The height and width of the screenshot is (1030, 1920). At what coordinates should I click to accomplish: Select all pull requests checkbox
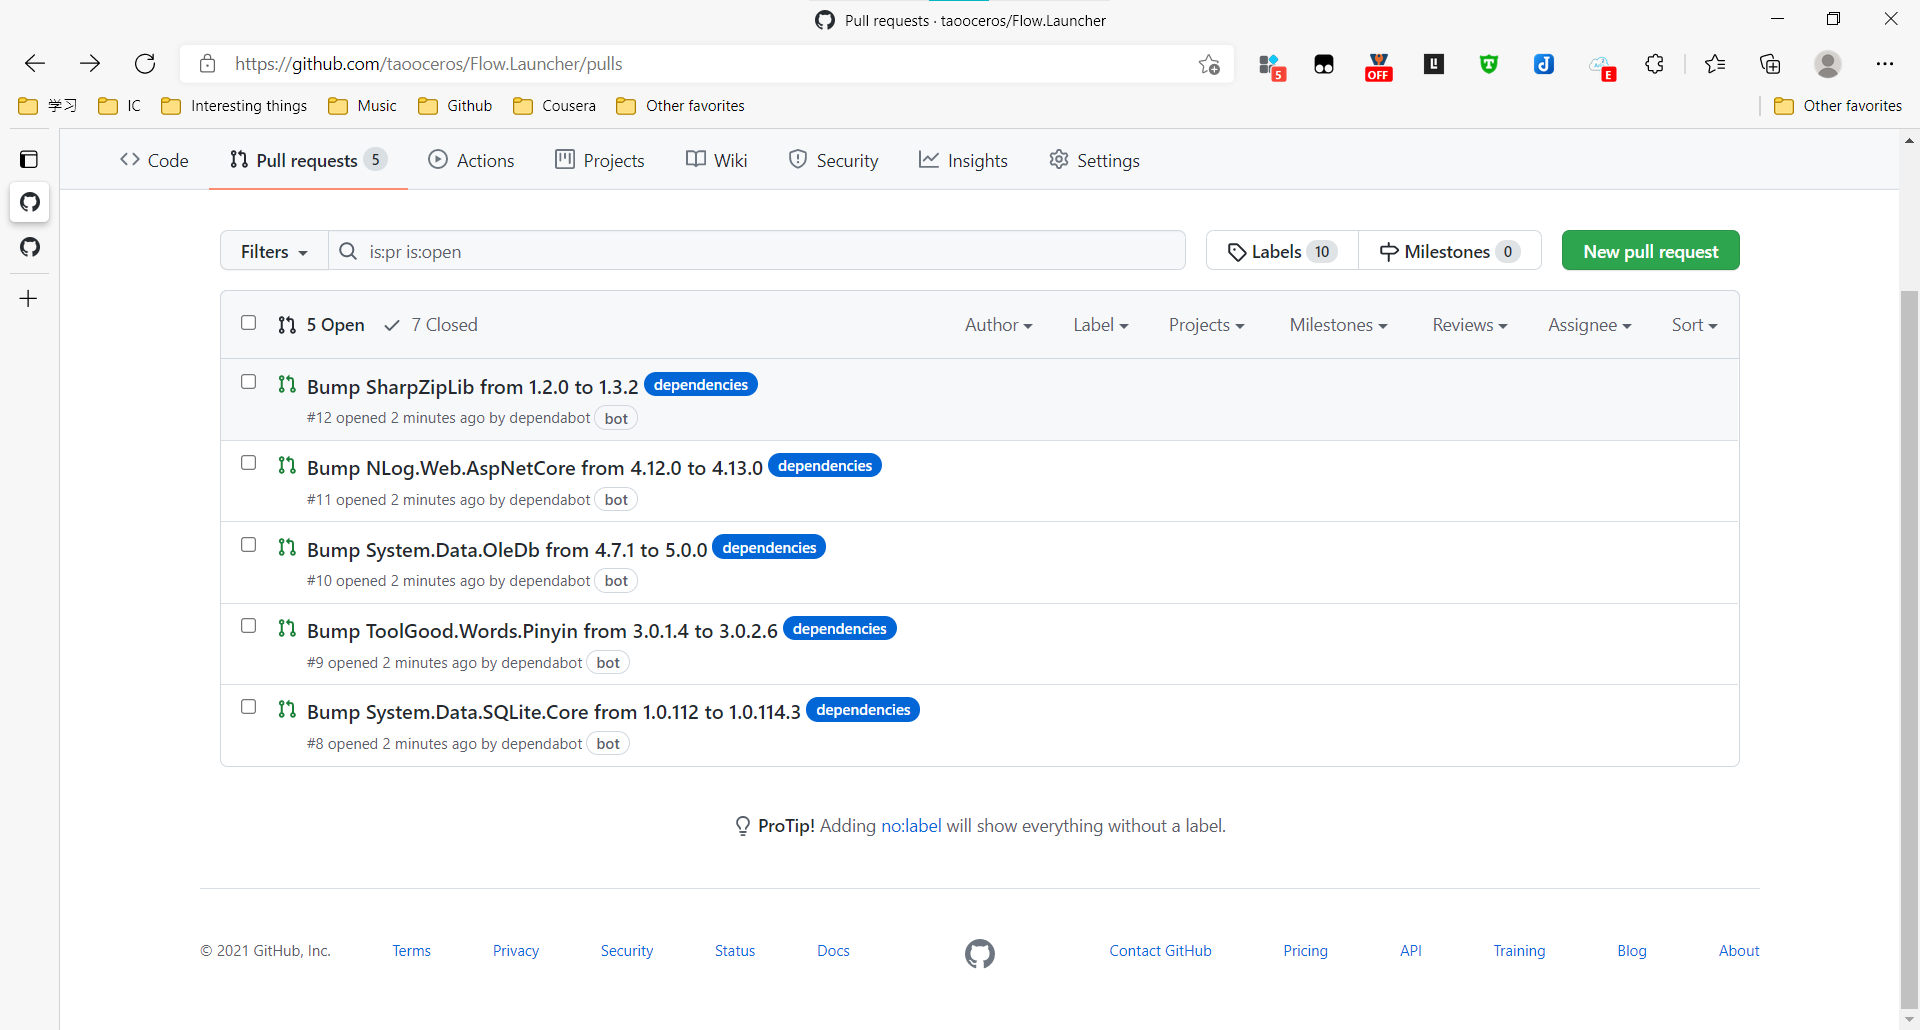point(249,323)
